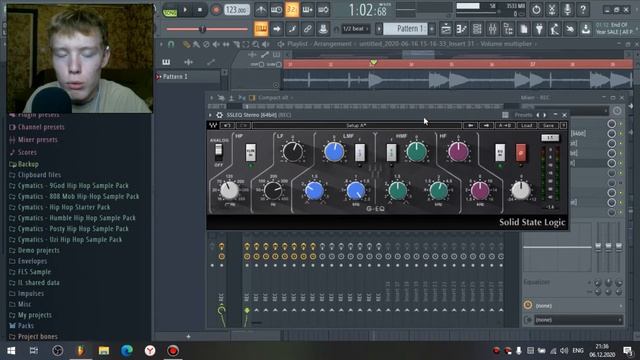Click the play button in transport

click(x=185, y=9)
